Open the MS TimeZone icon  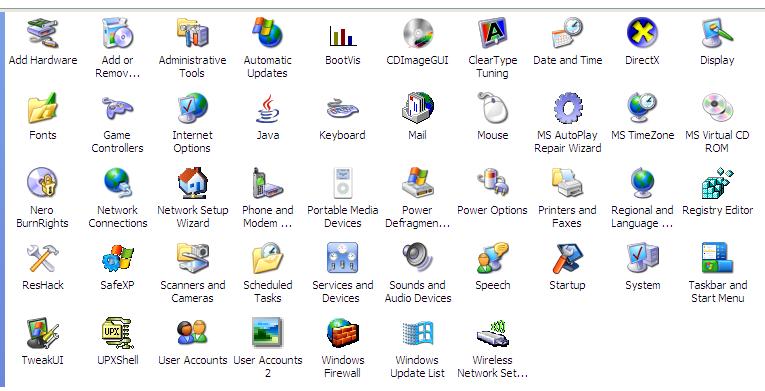642,108
